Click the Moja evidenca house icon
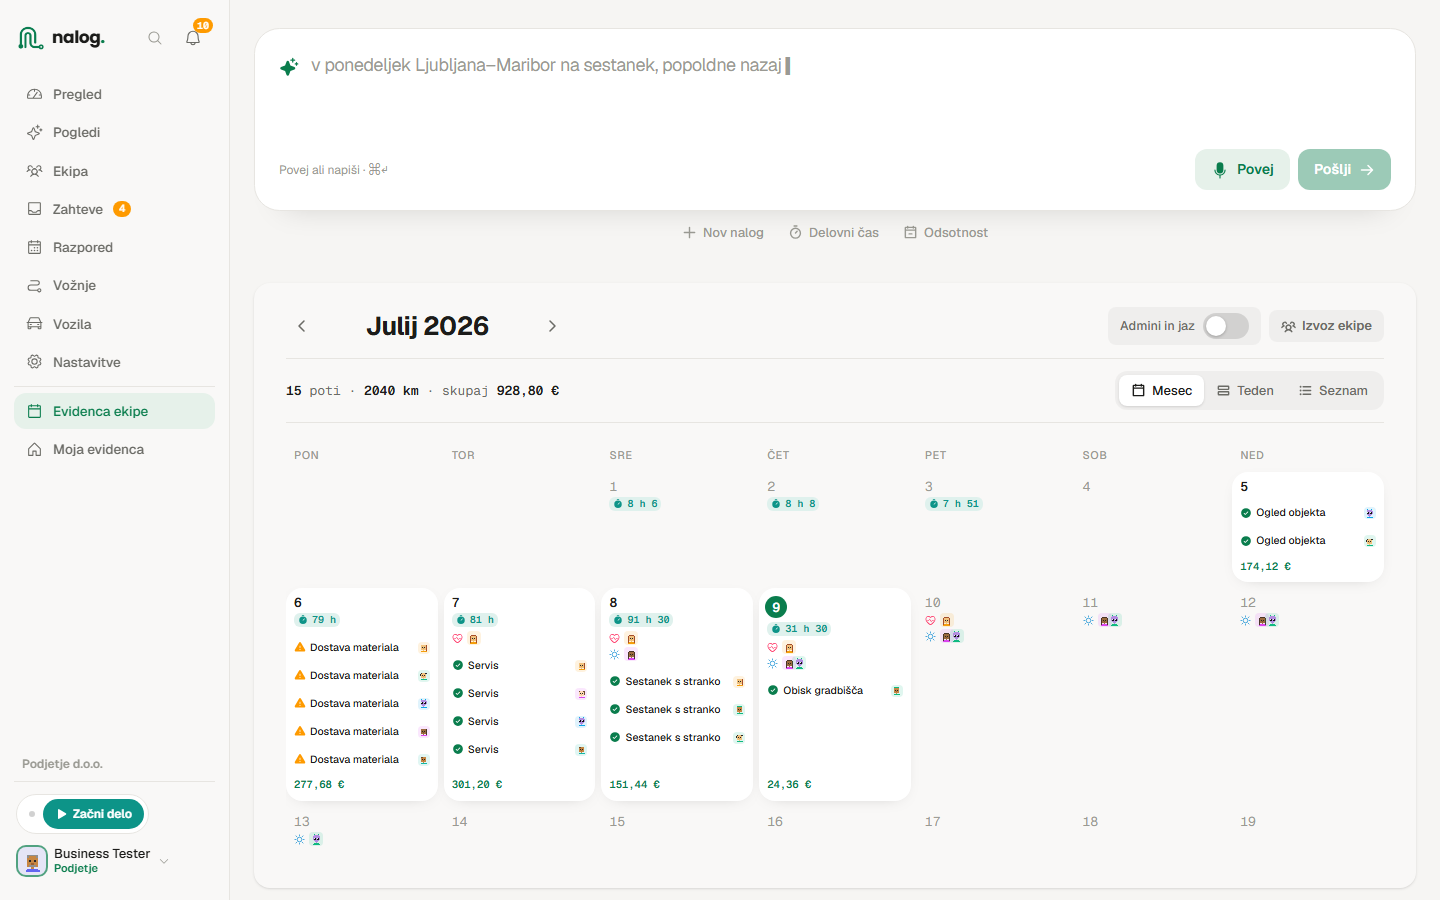The height and width of the screenshot is (900, 1440). 34,449
